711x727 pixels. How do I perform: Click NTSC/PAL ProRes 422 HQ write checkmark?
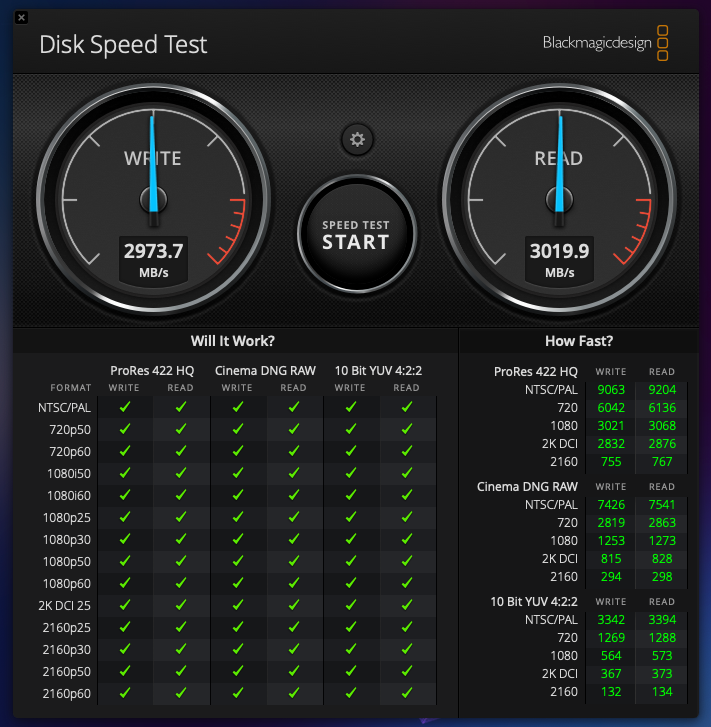[125, 407]
